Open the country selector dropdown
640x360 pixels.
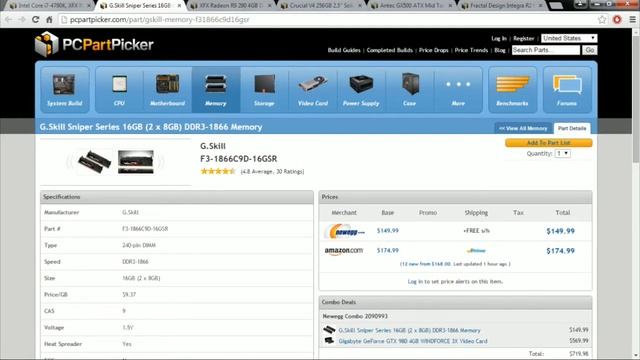pyautogui.click(x=569, y=38)
